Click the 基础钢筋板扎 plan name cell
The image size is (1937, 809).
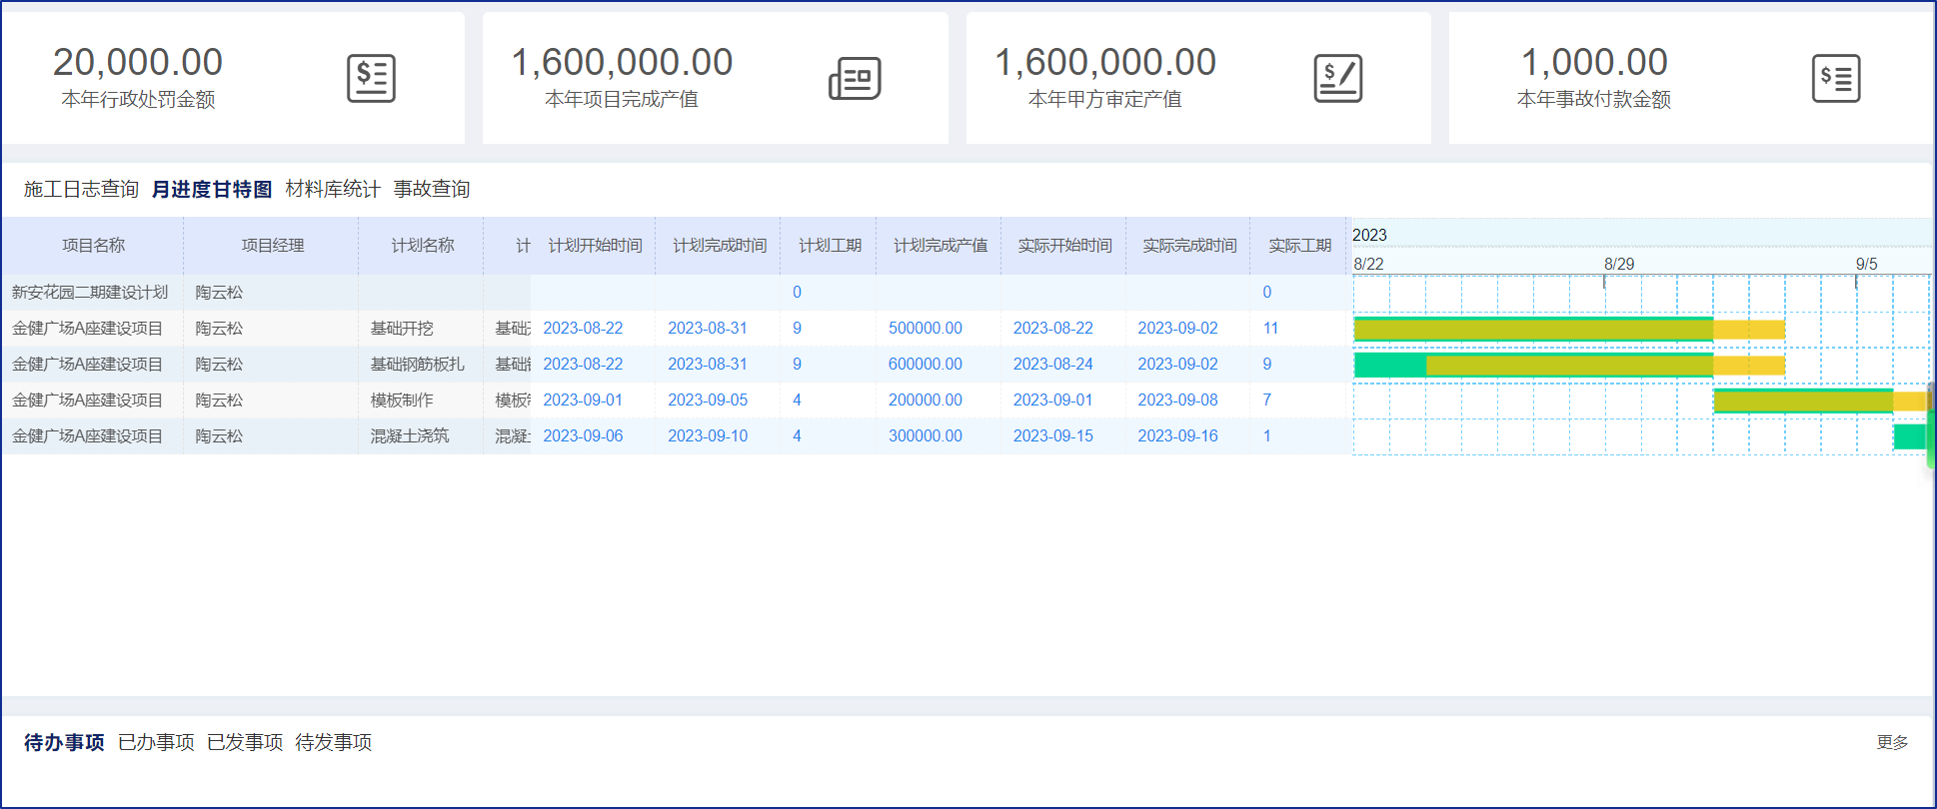click(x=417, y=364)
